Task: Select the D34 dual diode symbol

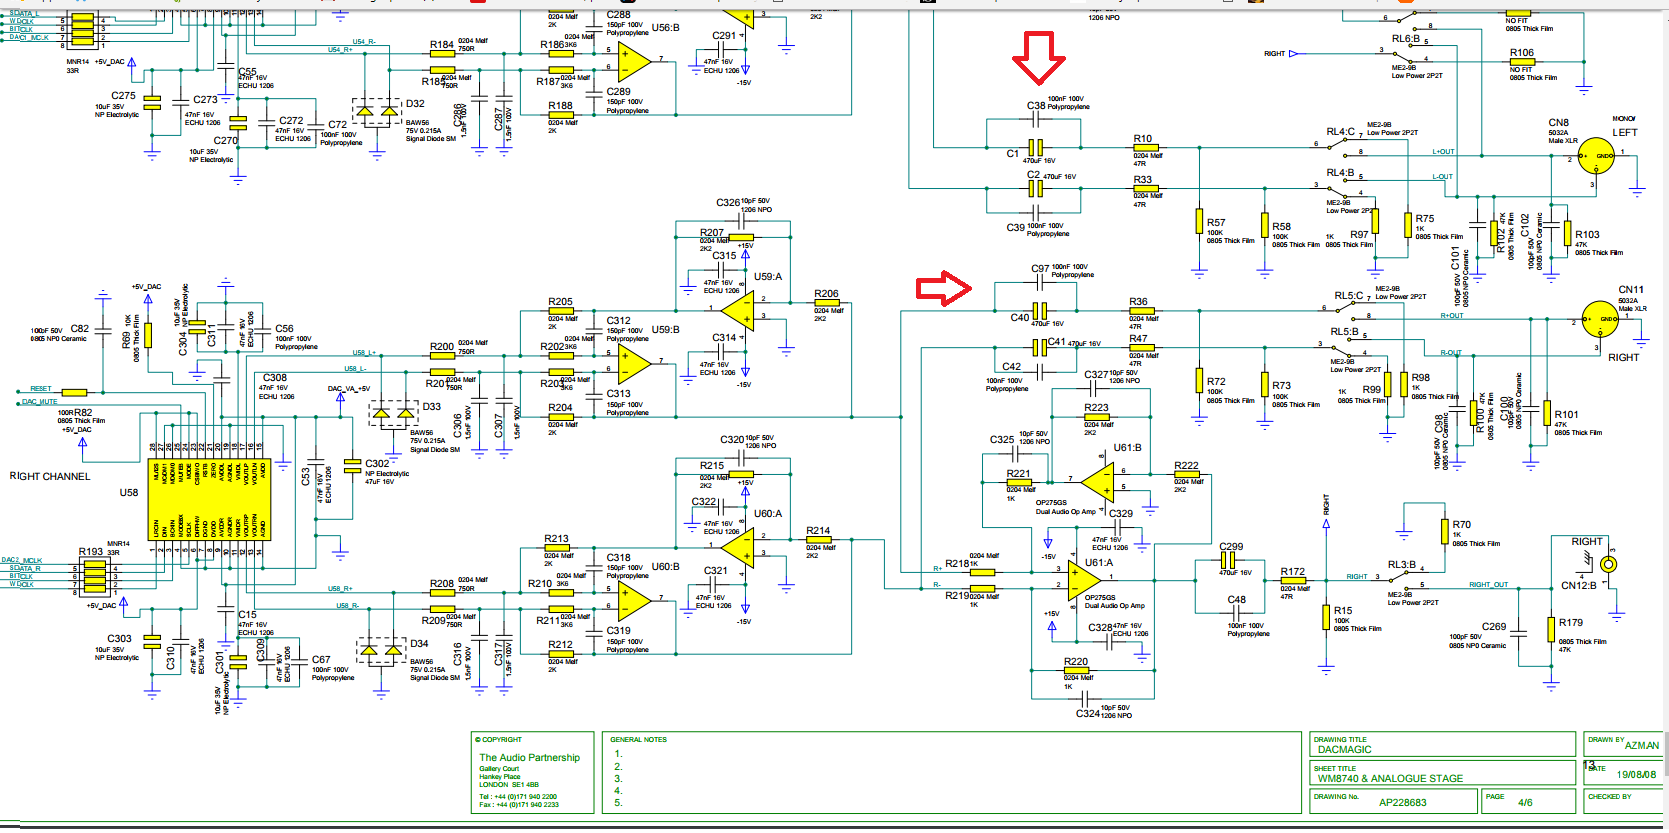Action: pos(381,651)
